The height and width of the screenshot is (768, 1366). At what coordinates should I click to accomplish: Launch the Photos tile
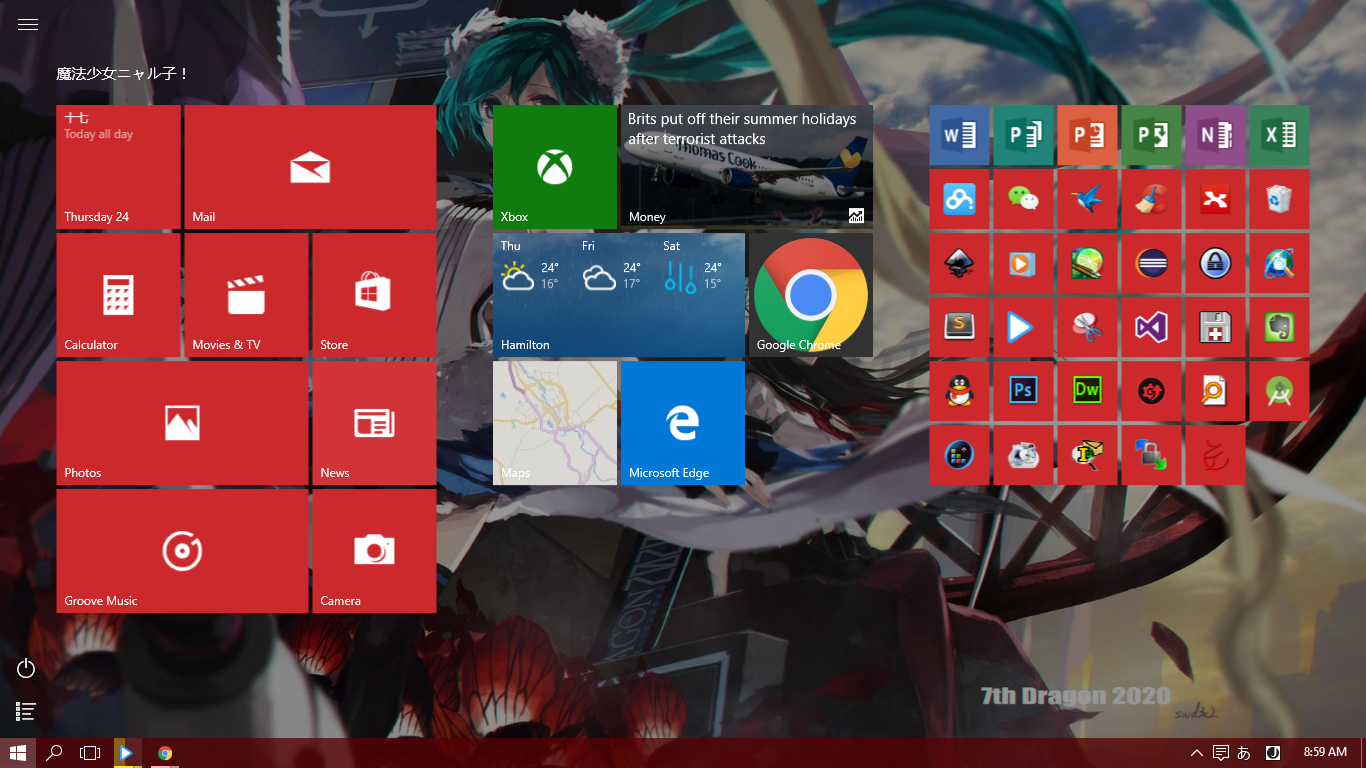(182, 423)
